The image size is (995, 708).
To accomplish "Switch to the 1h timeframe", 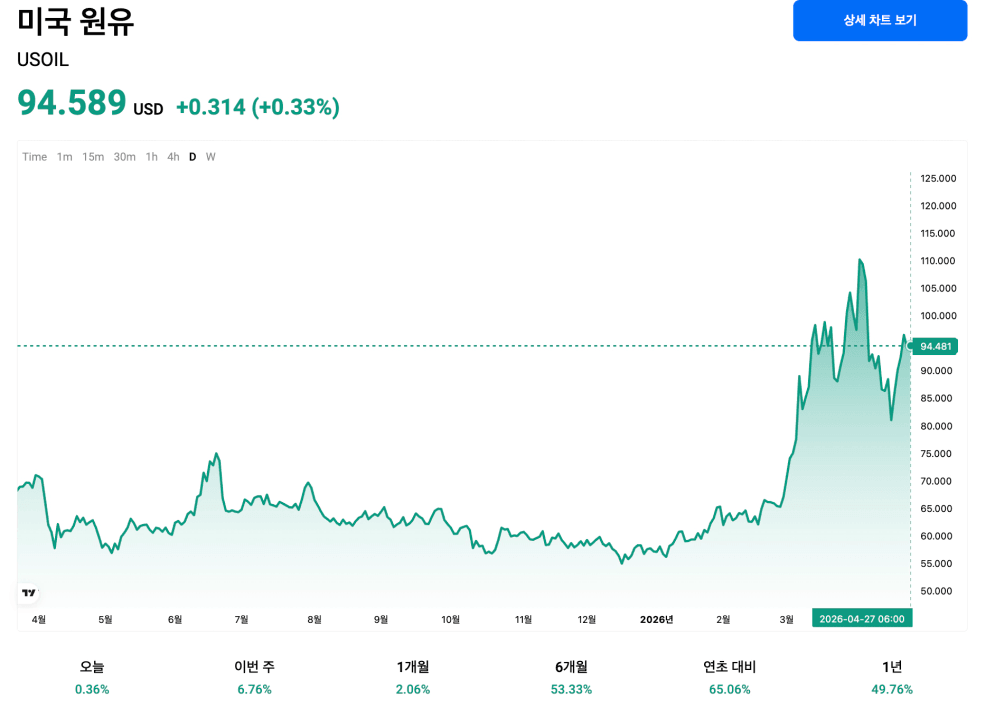I will [151, 157].
